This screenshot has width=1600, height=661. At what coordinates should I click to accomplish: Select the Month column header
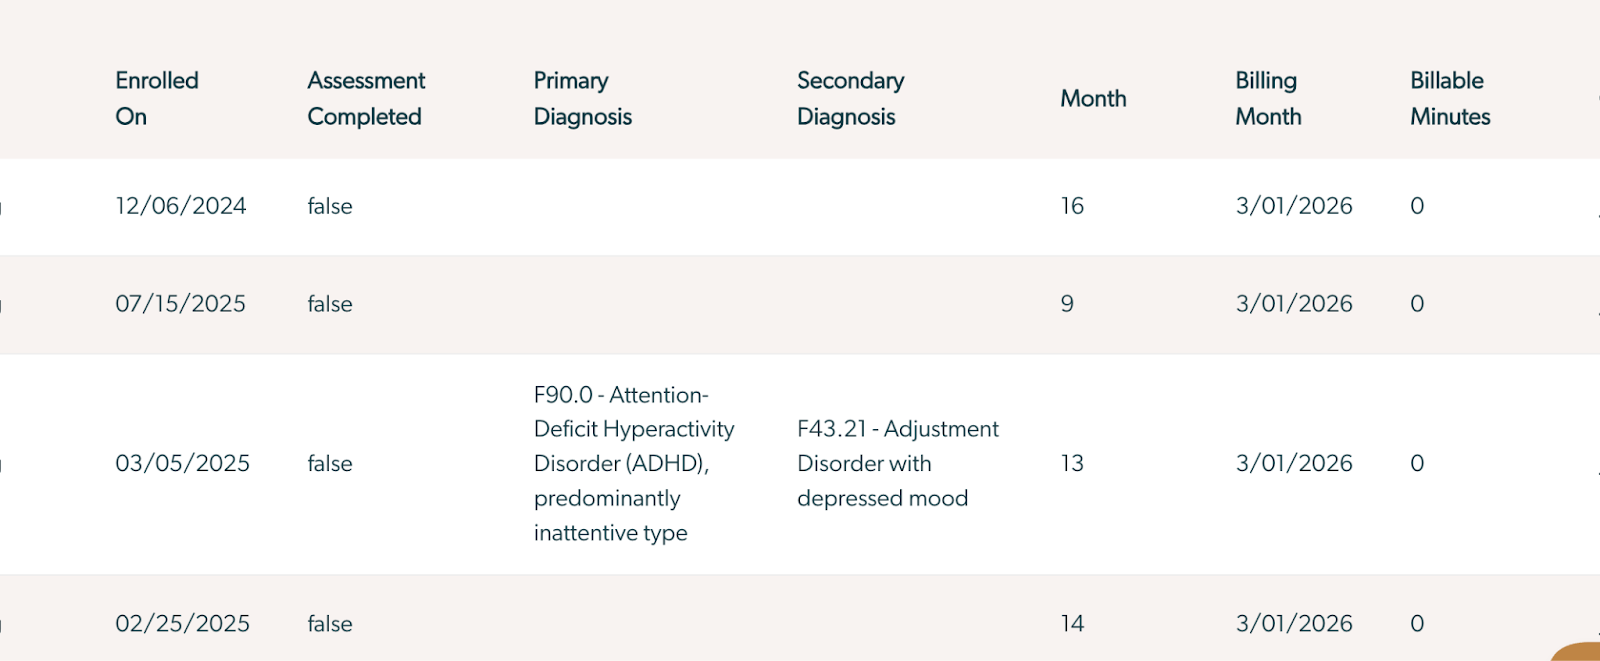pos(1093,98)
